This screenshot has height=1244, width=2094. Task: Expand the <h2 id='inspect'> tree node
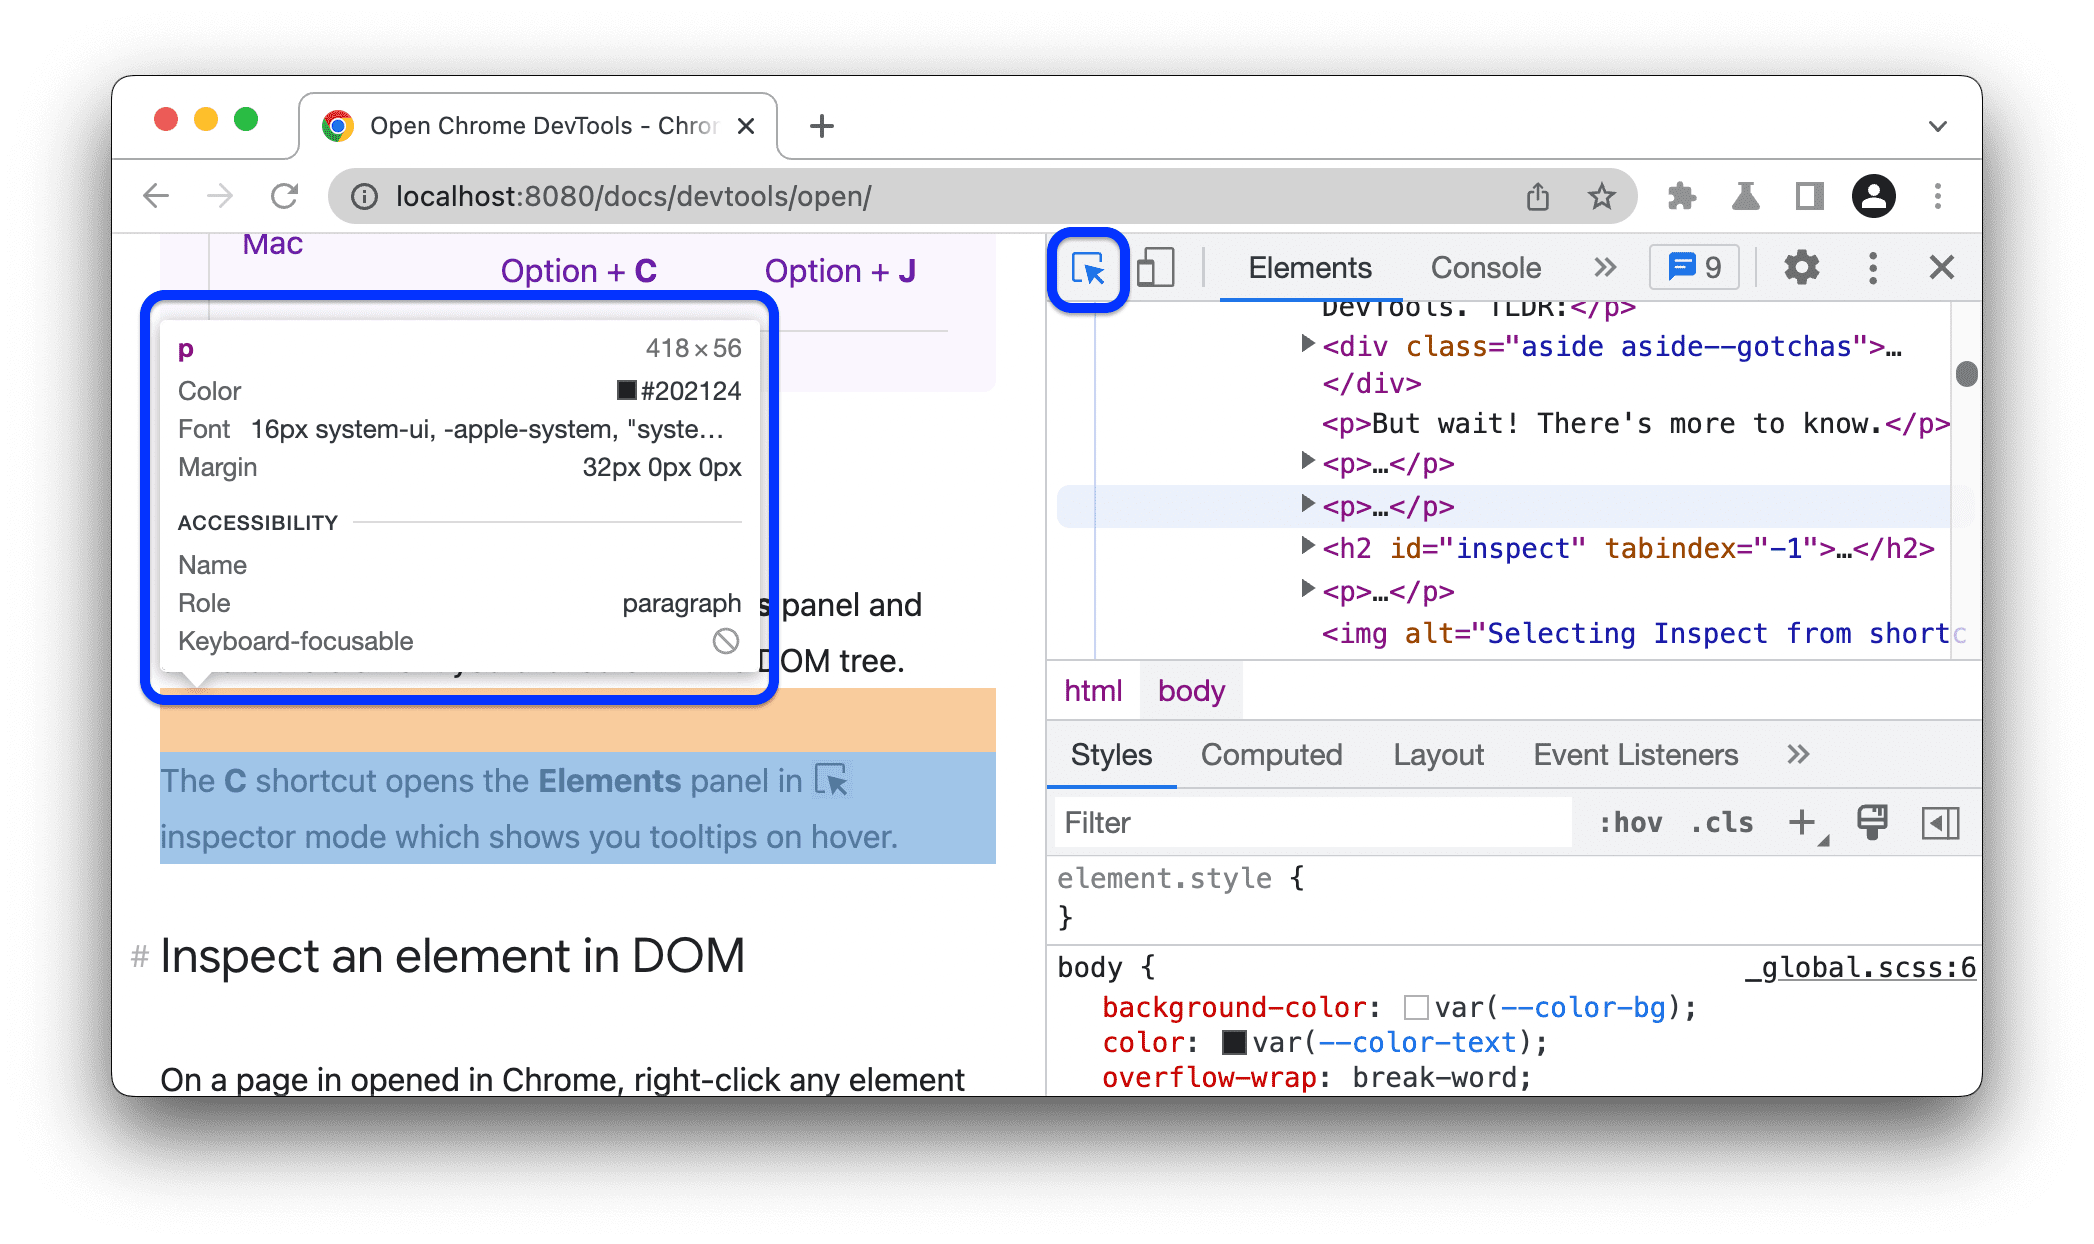coord(1302,548)
